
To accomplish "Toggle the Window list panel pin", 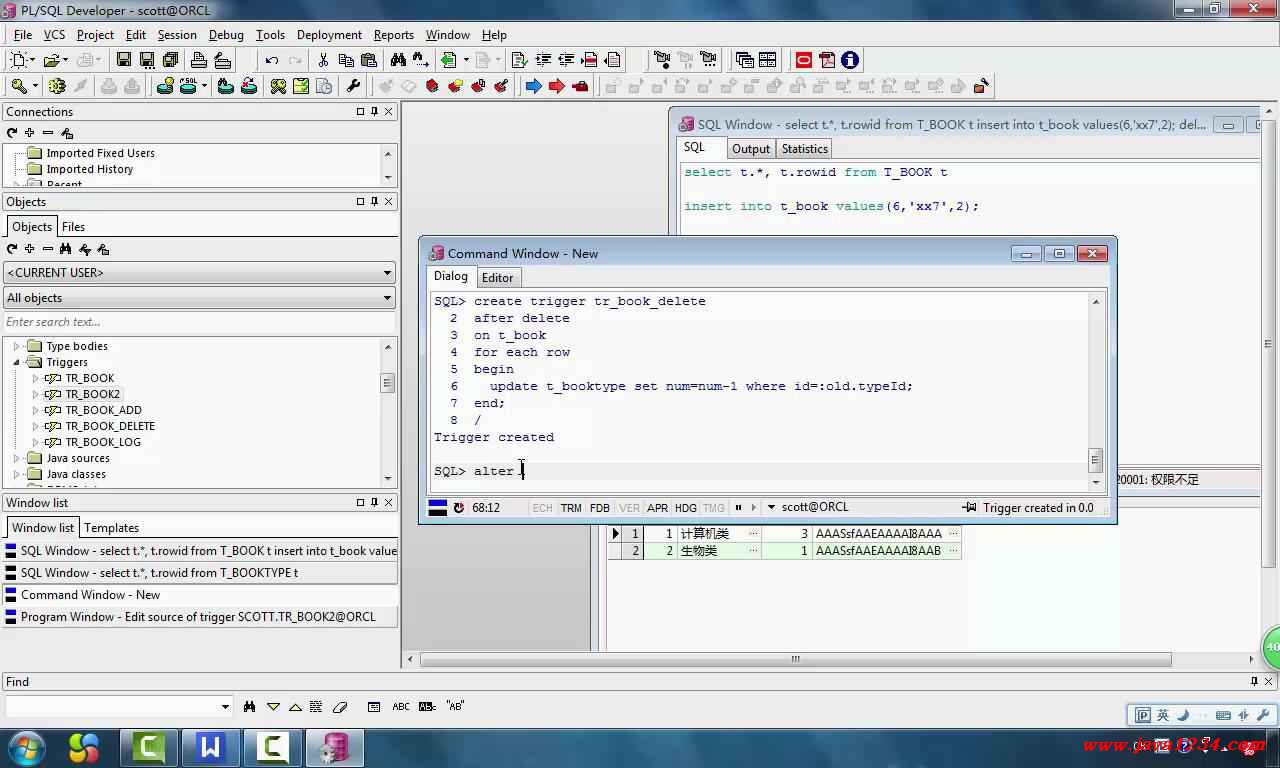I will (x=375, y=503).
